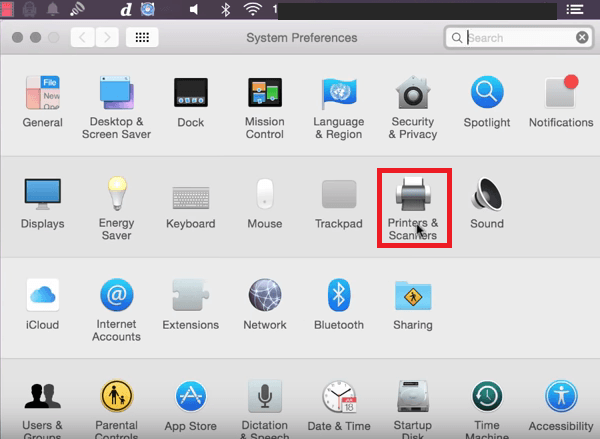Viewport: 600px width, 439px height.
Task: Click the forward navigation arrow
Action: point(106,38)
